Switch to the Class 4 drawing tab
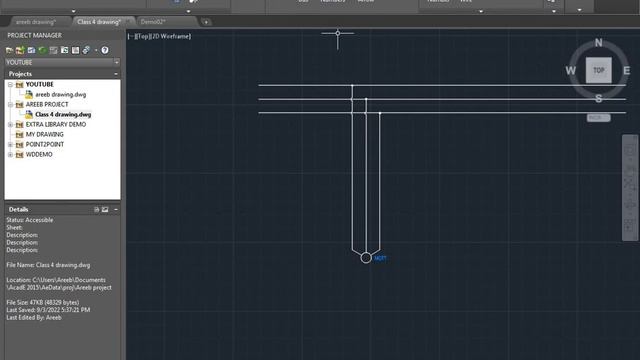This screenshot has height=360, width=640. pos(99,22)
